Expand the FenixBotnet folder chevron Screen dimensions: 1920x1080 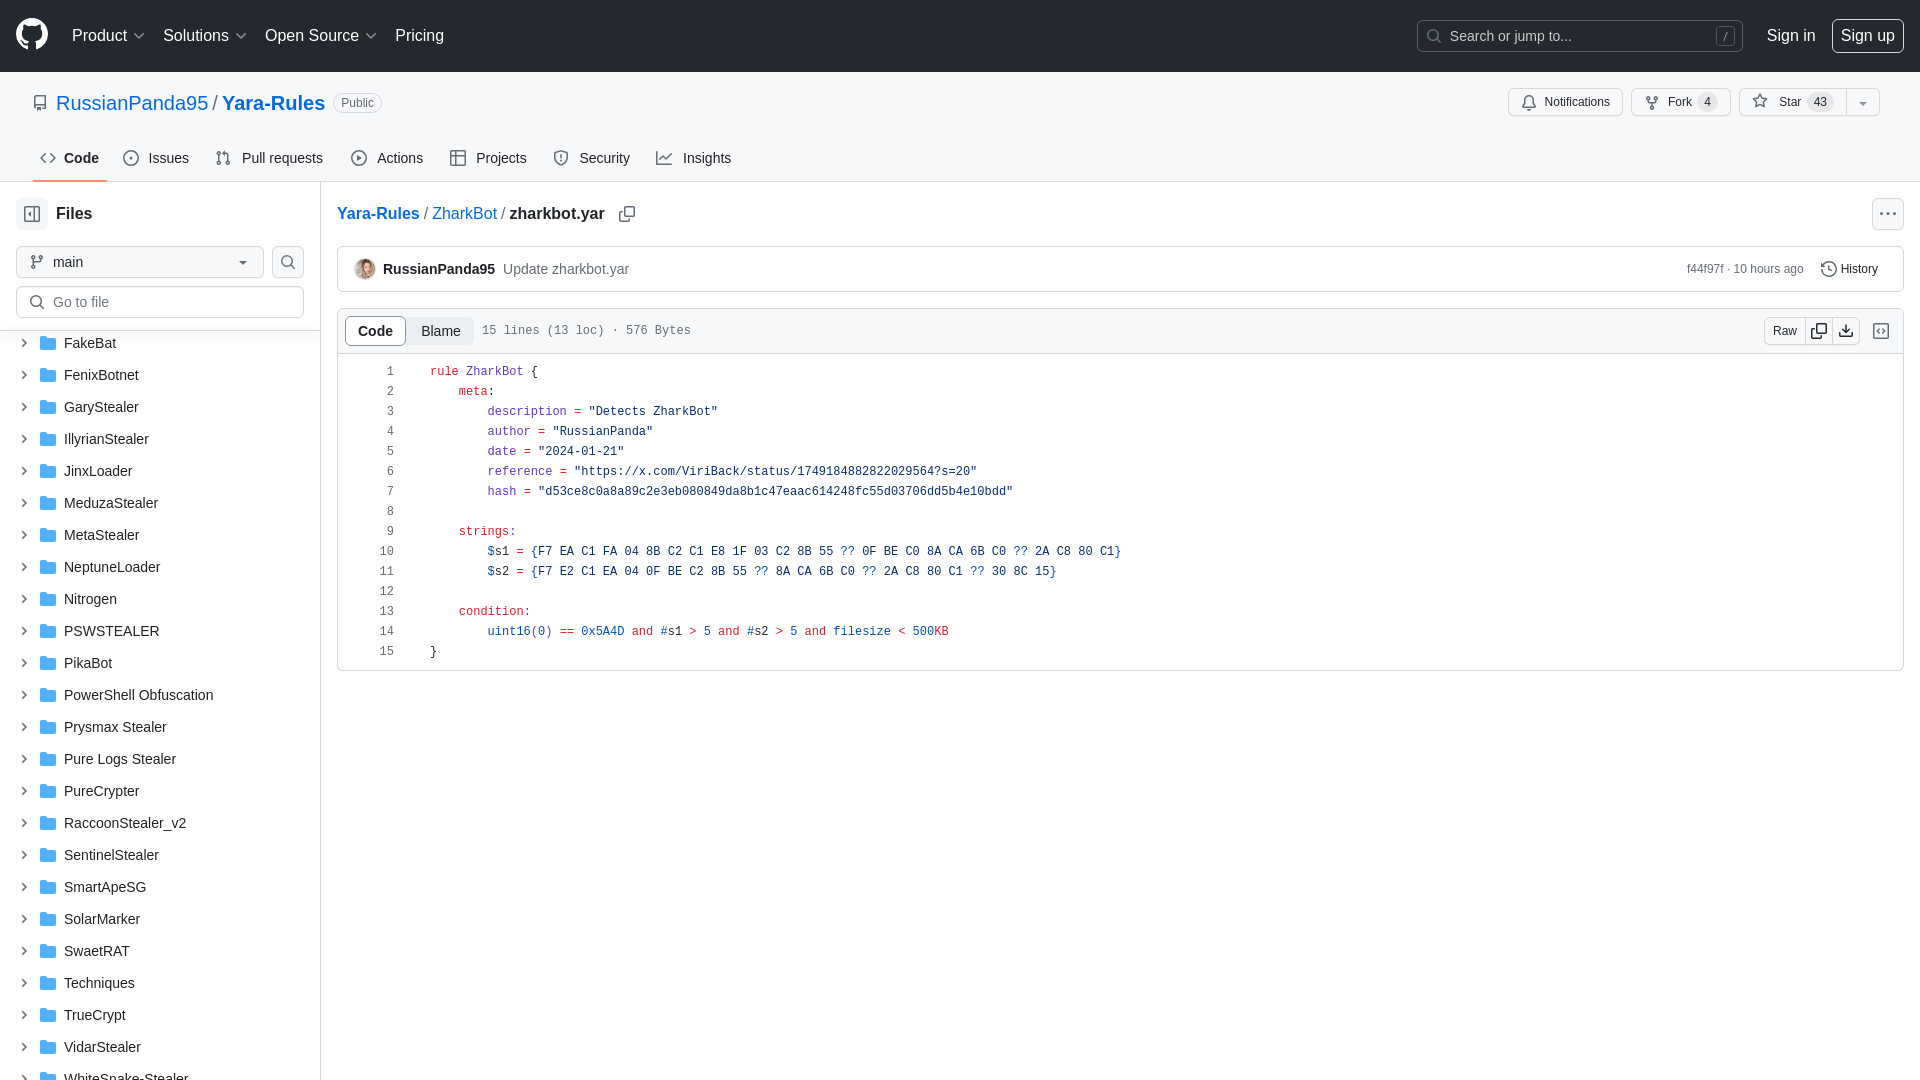pyautogui.click(x=24, y=375)
